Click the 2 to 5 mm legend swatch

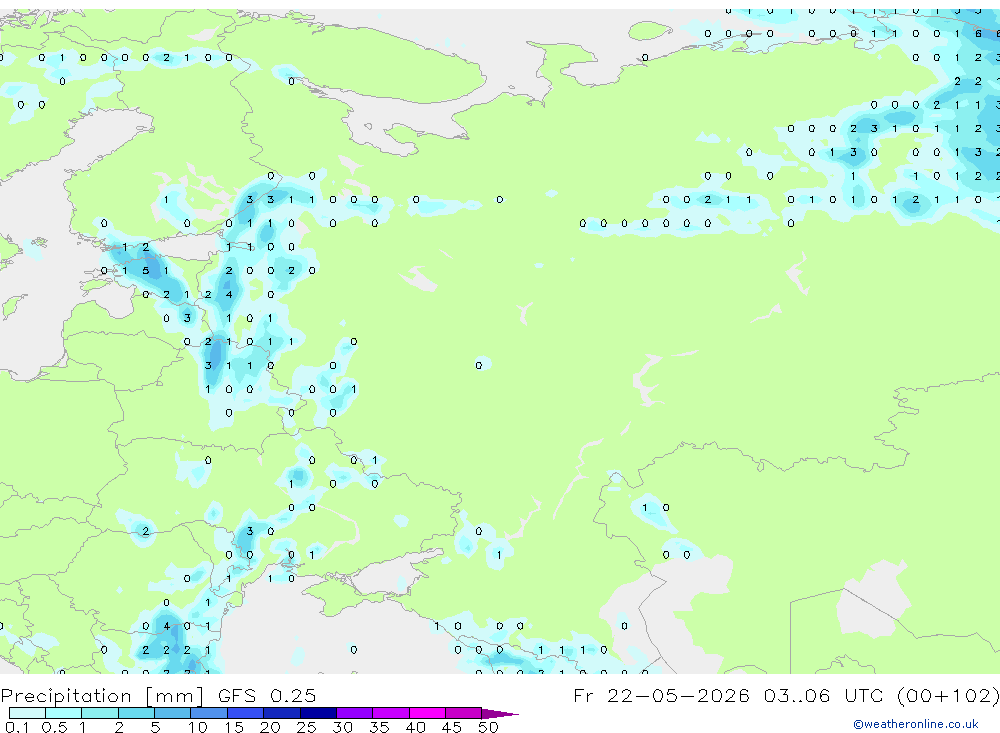(x=136, y=713)
